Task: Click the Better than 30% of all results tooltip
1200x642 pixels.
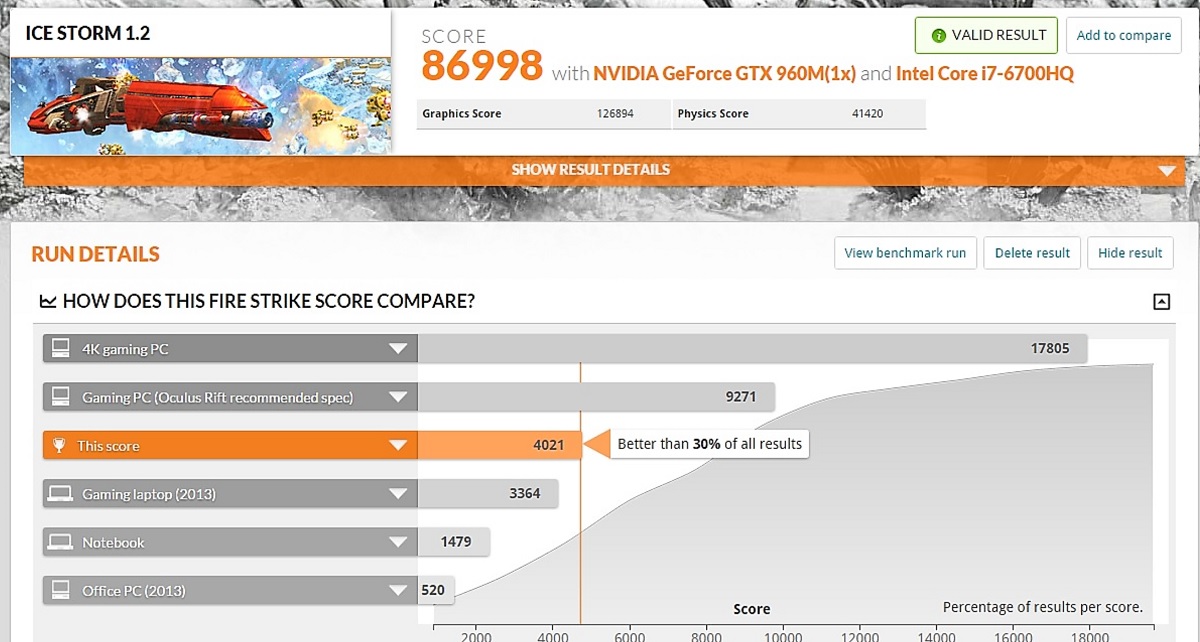Action: 709,444
